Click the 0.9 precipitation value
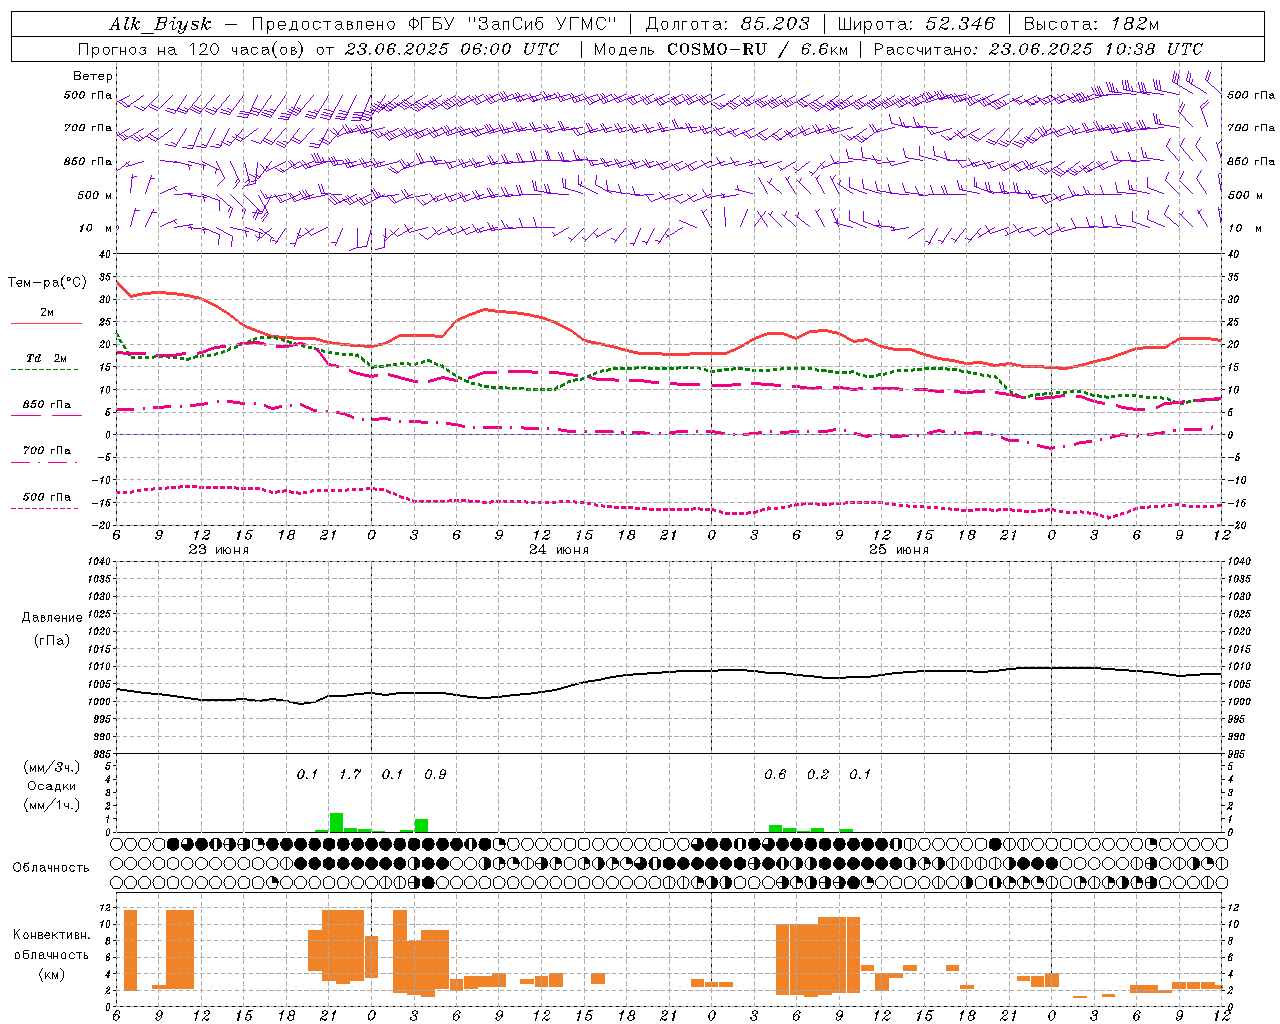1280x1024 pixels. (435, 775)
